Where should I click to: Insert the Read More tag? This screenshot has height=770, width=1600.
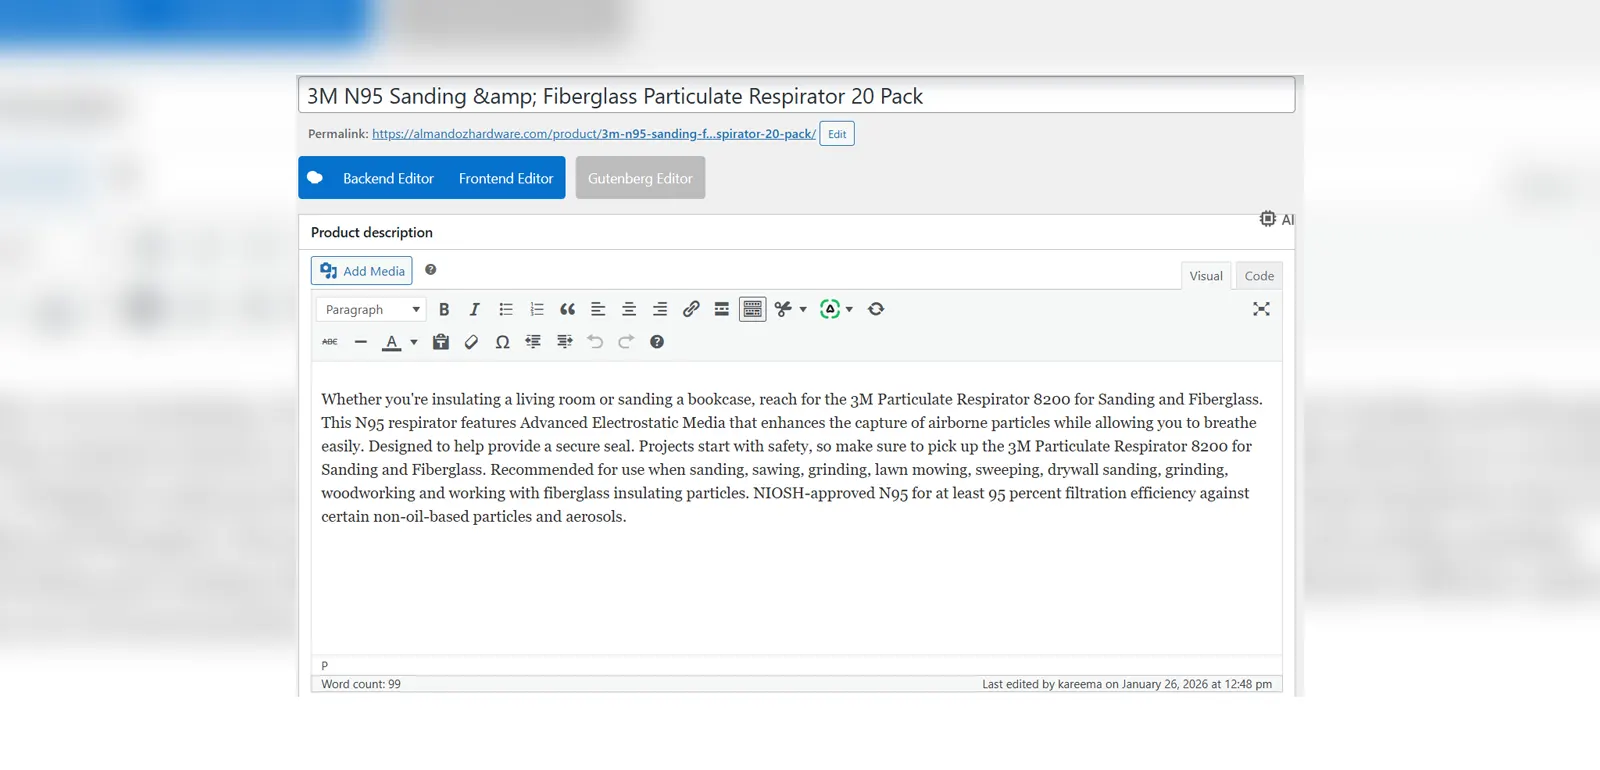(x=722, y=310)
